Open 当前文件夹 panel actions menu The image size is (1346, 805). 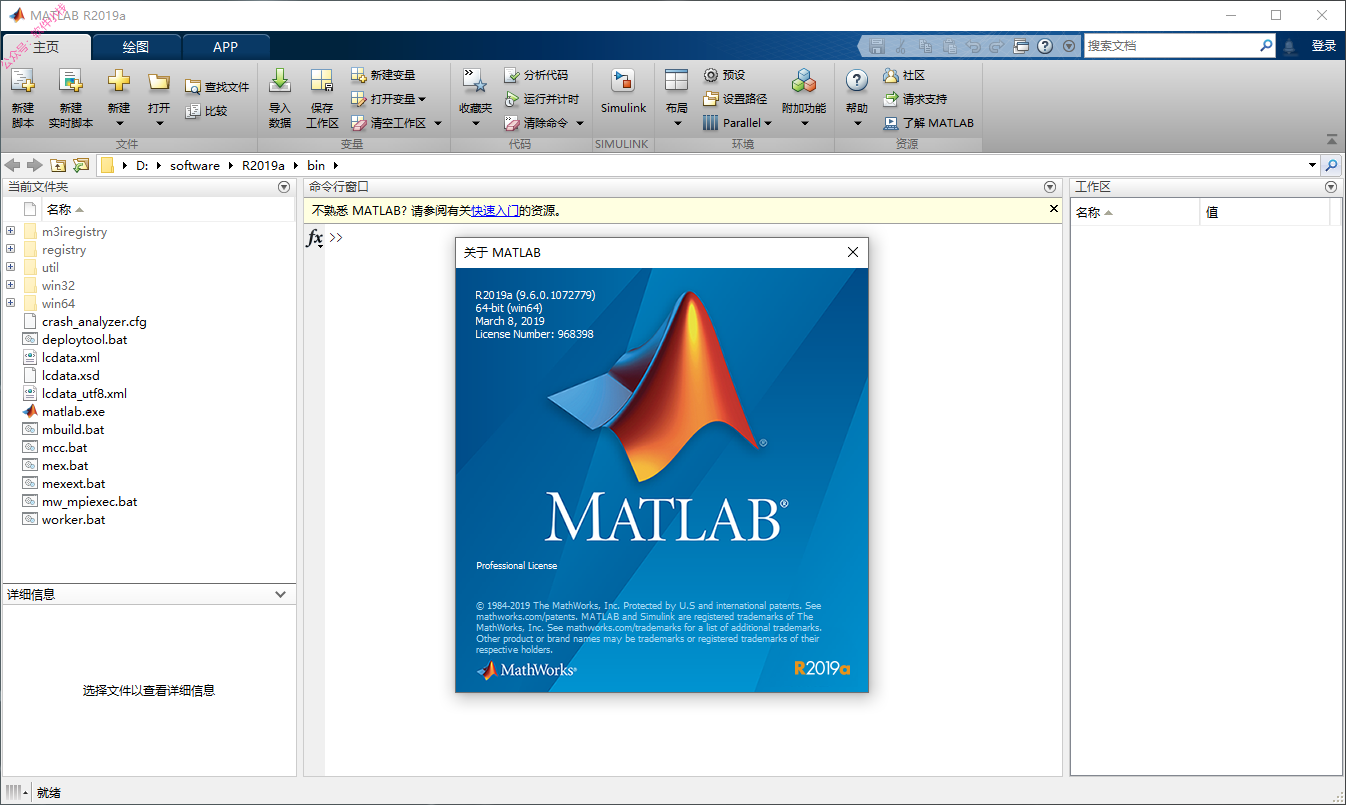click(x=284, y=187)
